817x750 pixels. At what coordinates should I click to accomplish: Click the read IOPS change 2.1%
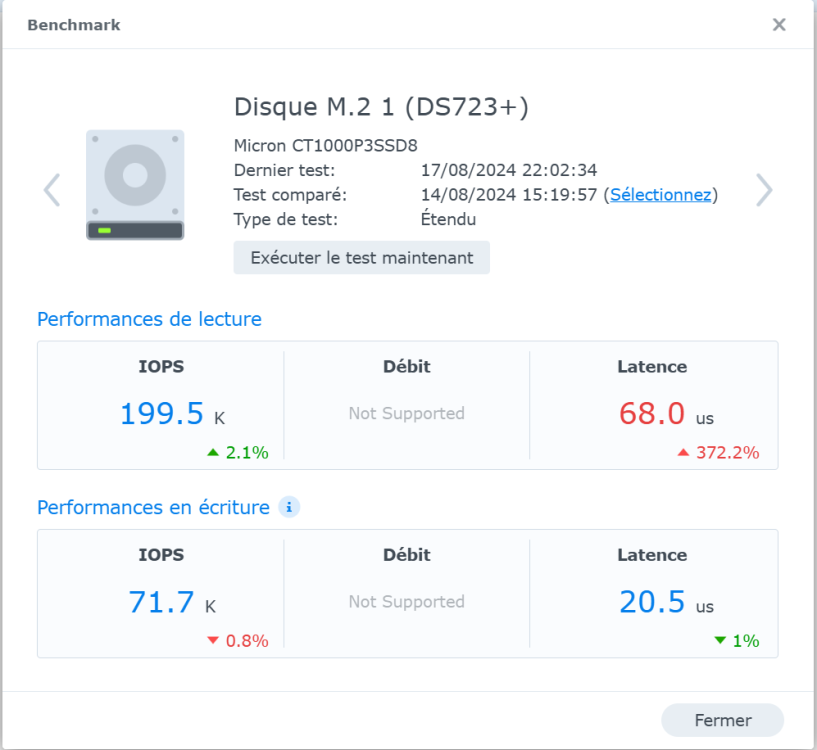point(238,452)
